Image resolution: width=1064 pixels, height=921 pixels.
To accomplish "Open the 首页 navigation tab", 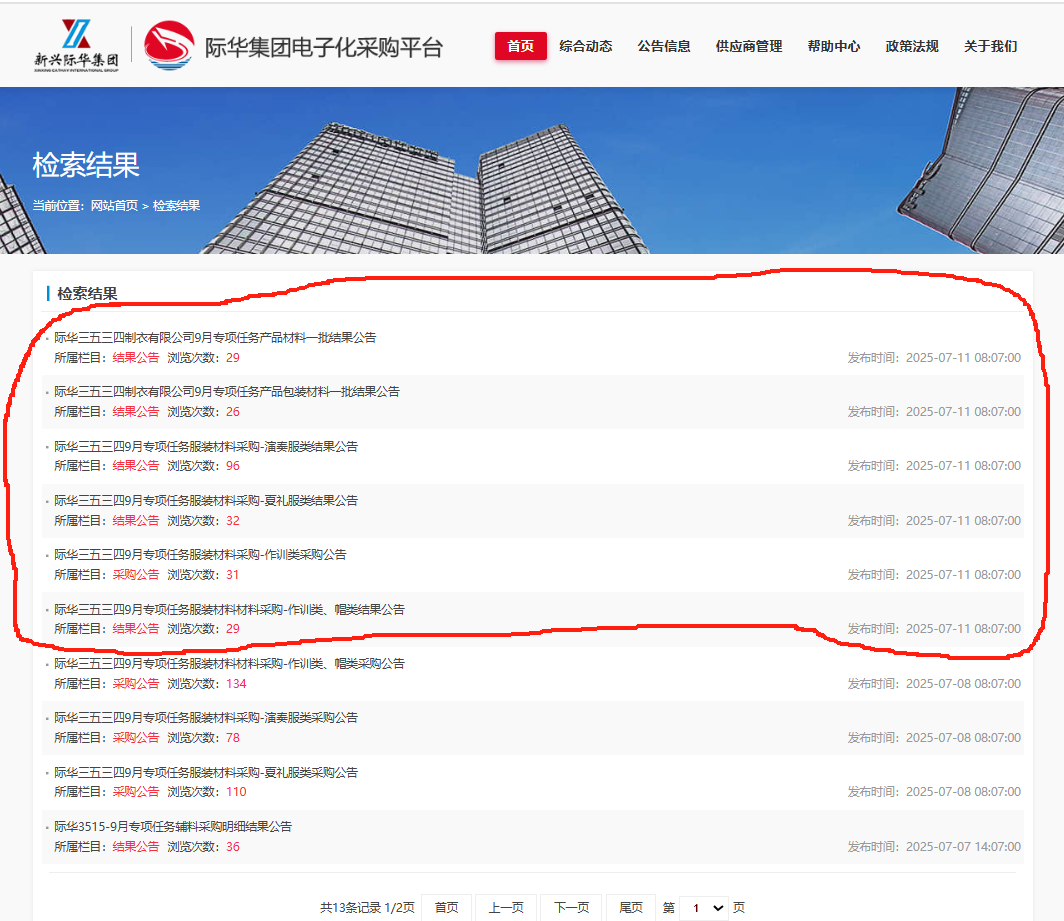I will pyautogui.click(x=520, y=46).
